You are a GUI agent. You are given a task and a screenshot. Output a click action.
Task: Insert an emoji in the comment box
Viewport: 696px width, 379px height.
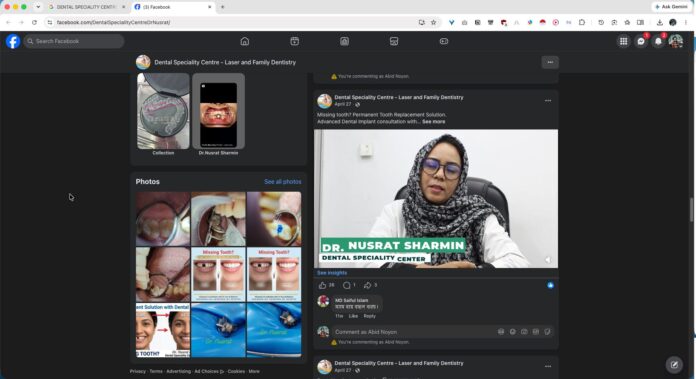coord(513,332)
